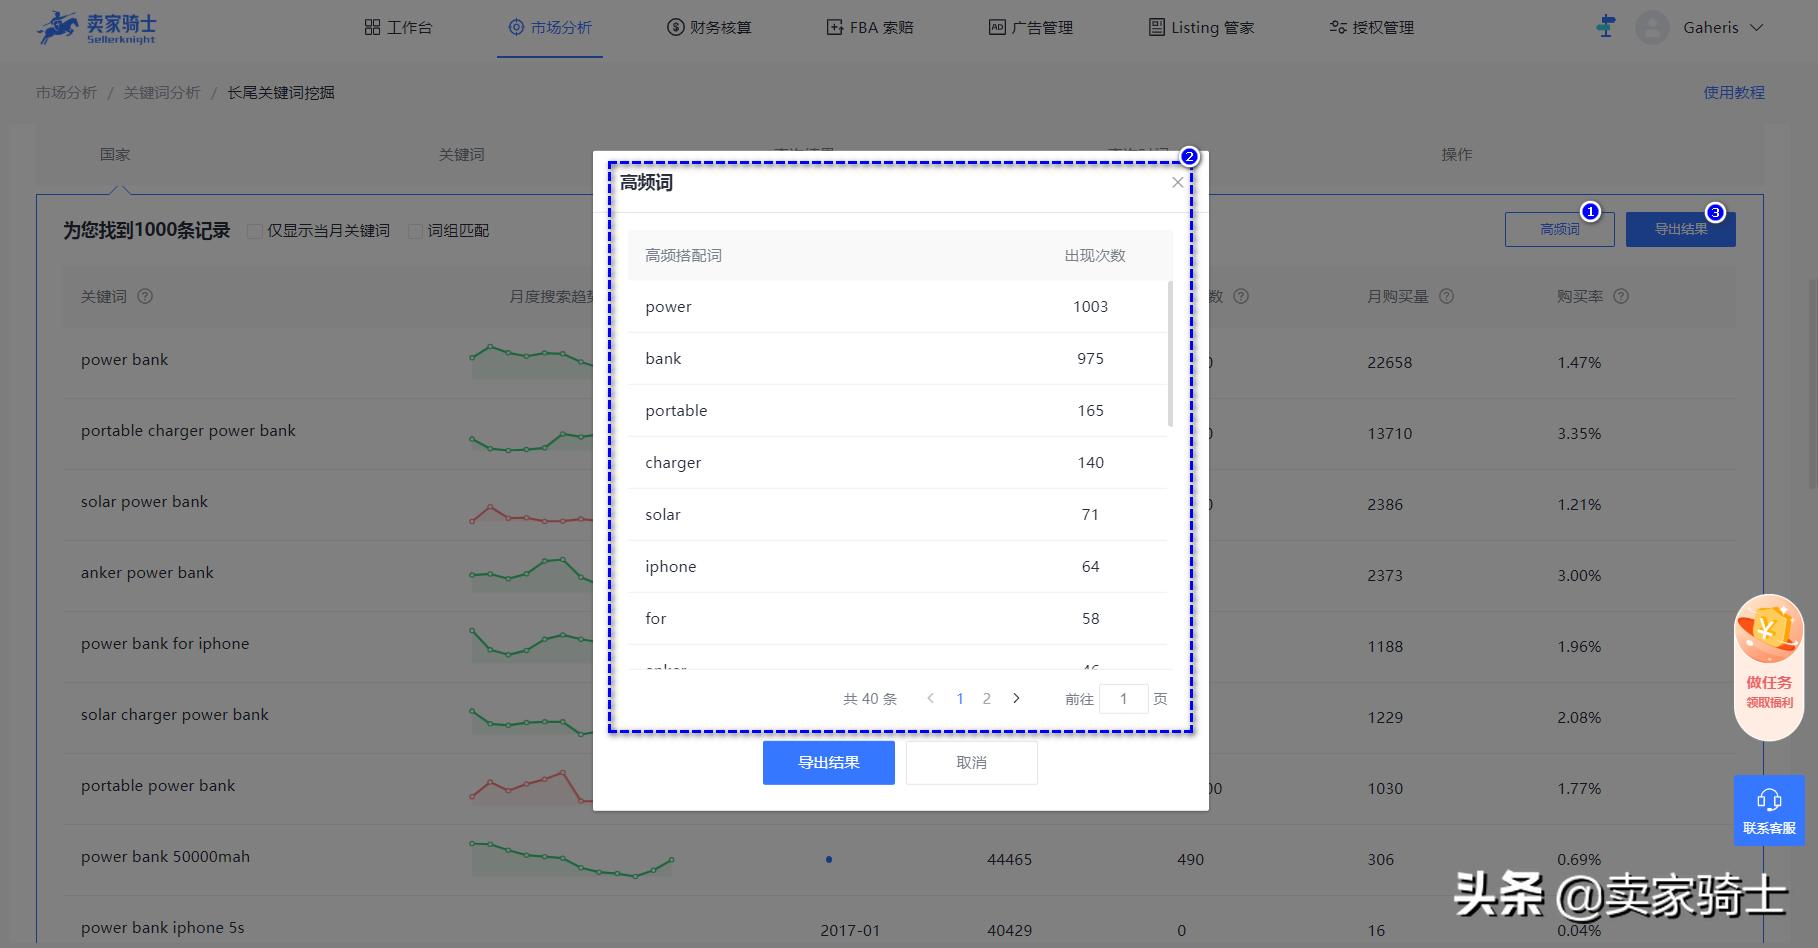Select 'iphone' row in frequency table
1818x948 pixels.
[x=898, y=566]
